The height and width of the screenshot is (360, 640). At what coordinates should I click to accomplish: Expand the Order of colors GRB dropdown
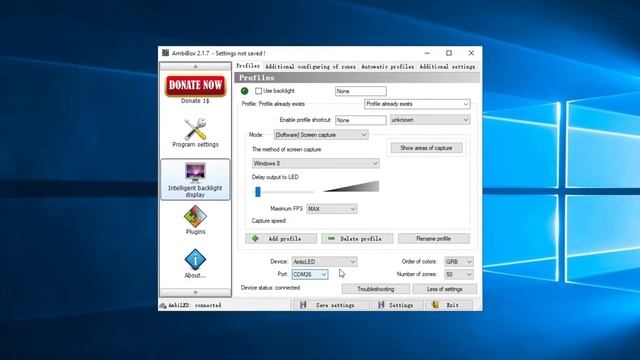tap(459, 262)
